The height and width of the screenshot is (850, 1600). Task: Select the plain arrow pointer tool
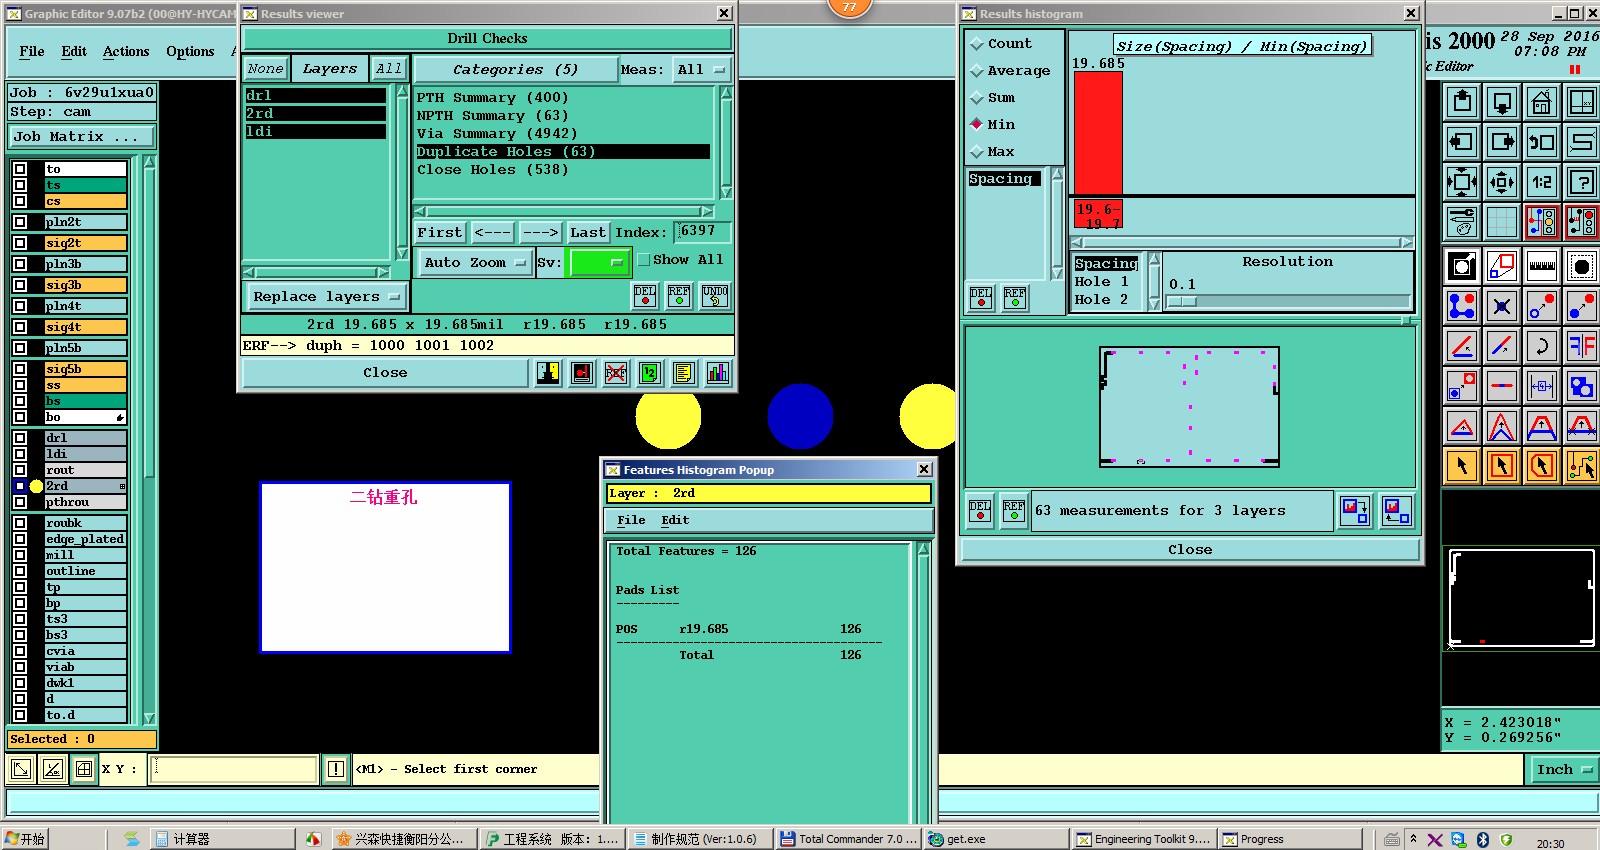(x=1462, y=466)
